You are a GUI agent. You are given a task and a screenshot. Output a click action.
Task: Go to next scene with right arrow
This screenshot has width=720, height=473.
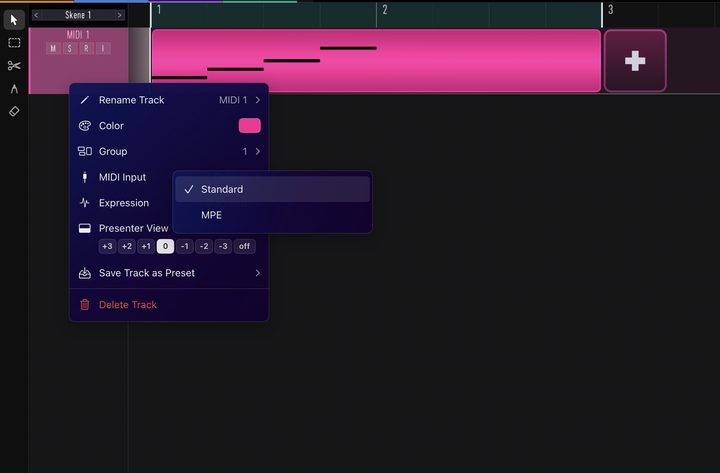point(119,15)
